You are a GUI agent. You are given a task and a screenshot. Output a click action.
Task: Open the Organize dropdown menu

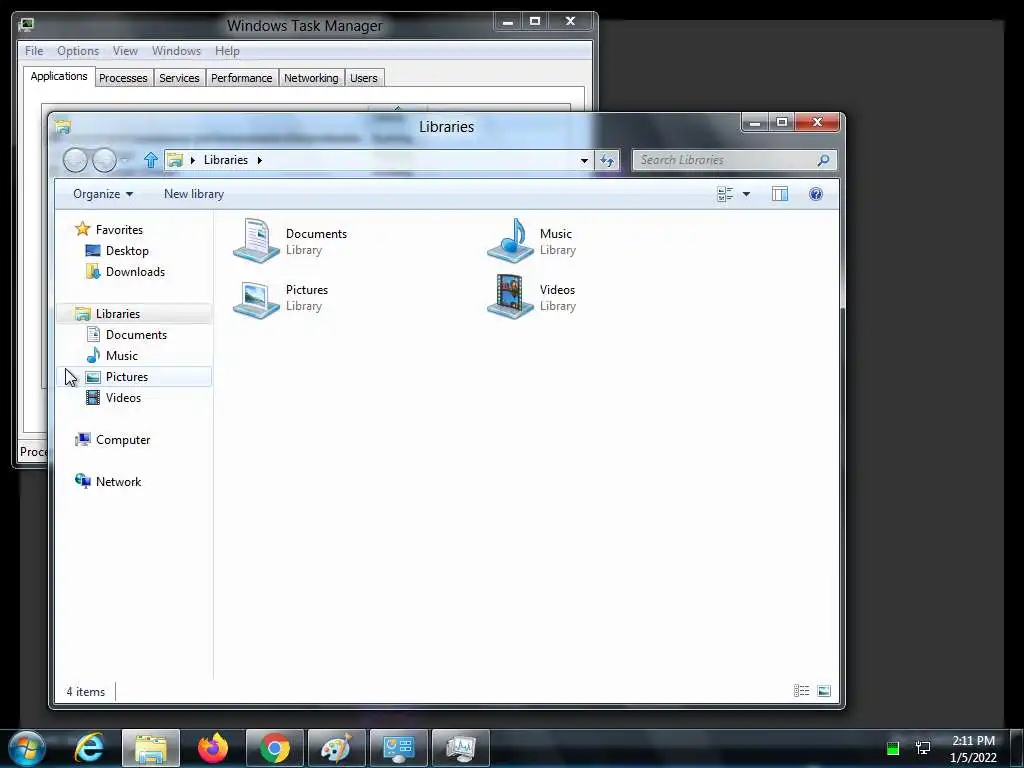tap(103, 194)
